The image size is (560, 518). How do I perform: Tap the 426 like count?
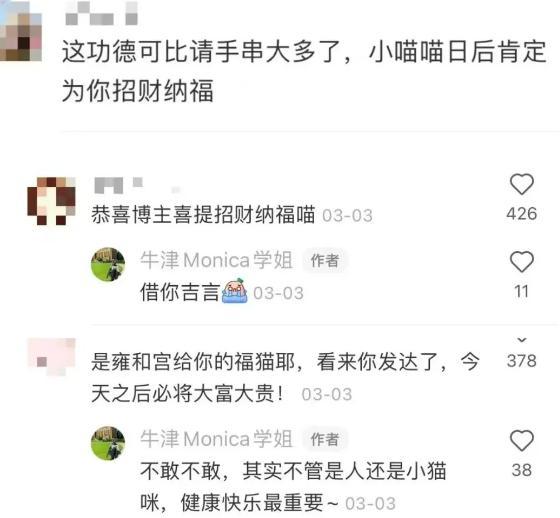click(x=521, y=214)
